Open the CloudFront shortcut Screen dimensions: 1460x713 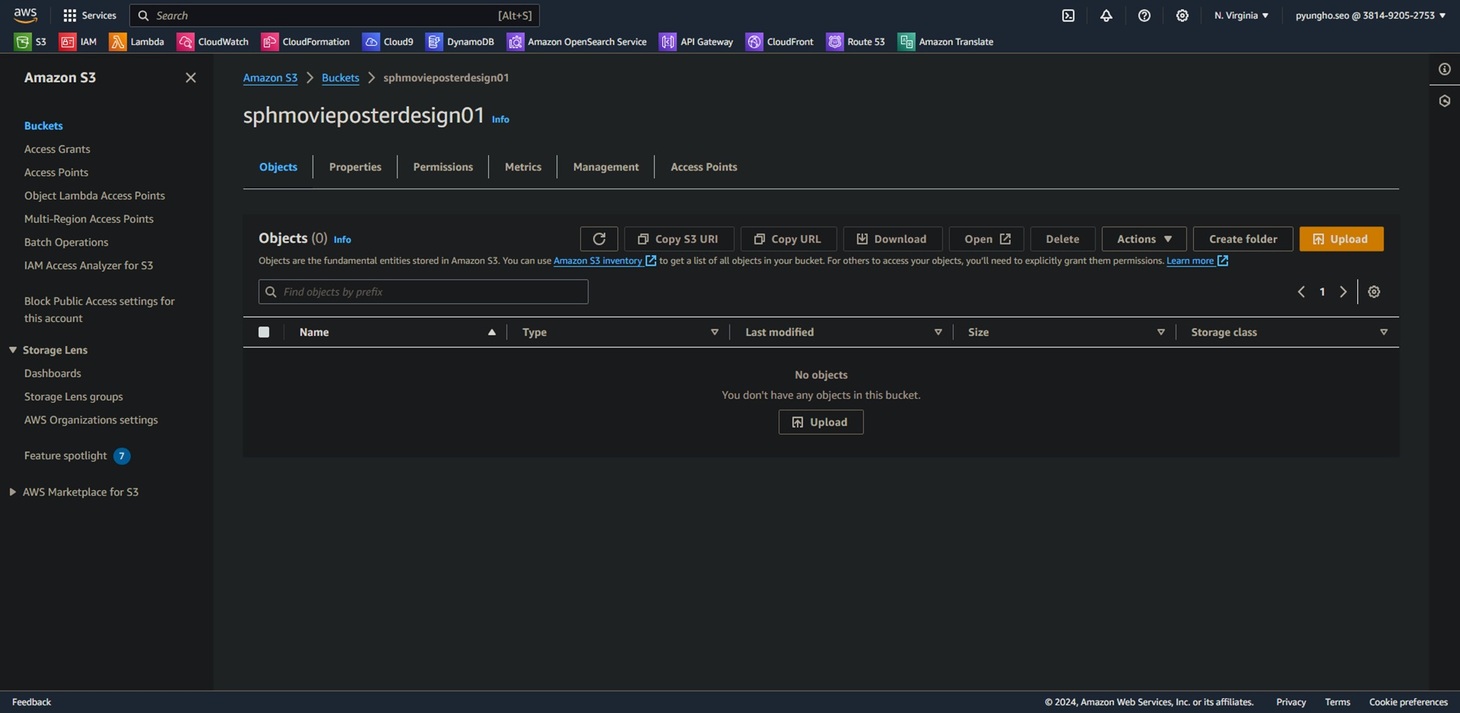coord(780,42)
